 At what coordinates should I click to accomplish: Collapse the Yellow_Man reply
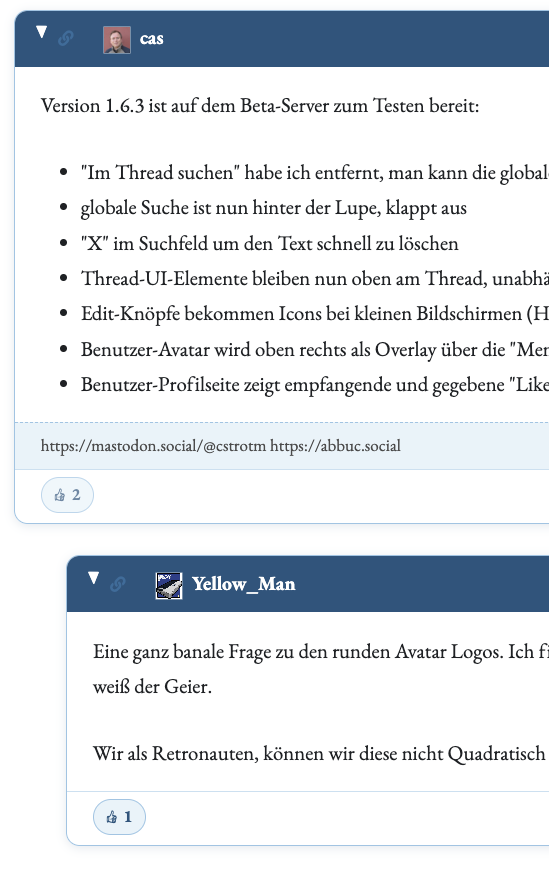click(94, 578)
